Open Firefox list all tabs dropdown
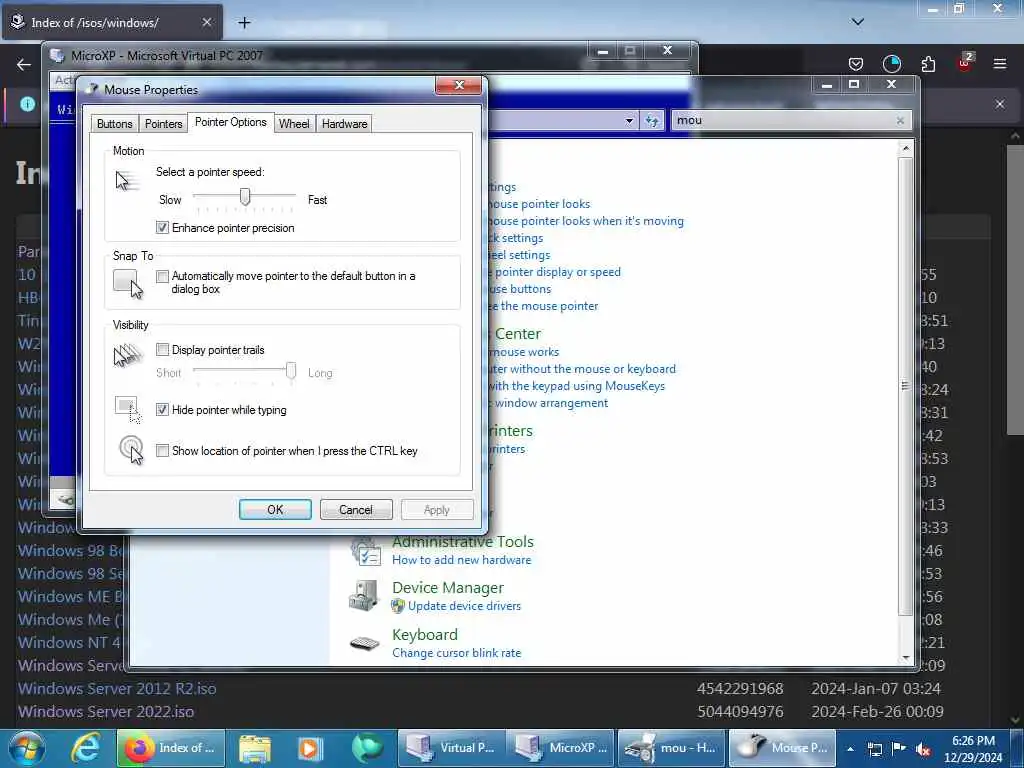Image resolution: width=1024 pixels, height=768 pixels. point(857,22)
